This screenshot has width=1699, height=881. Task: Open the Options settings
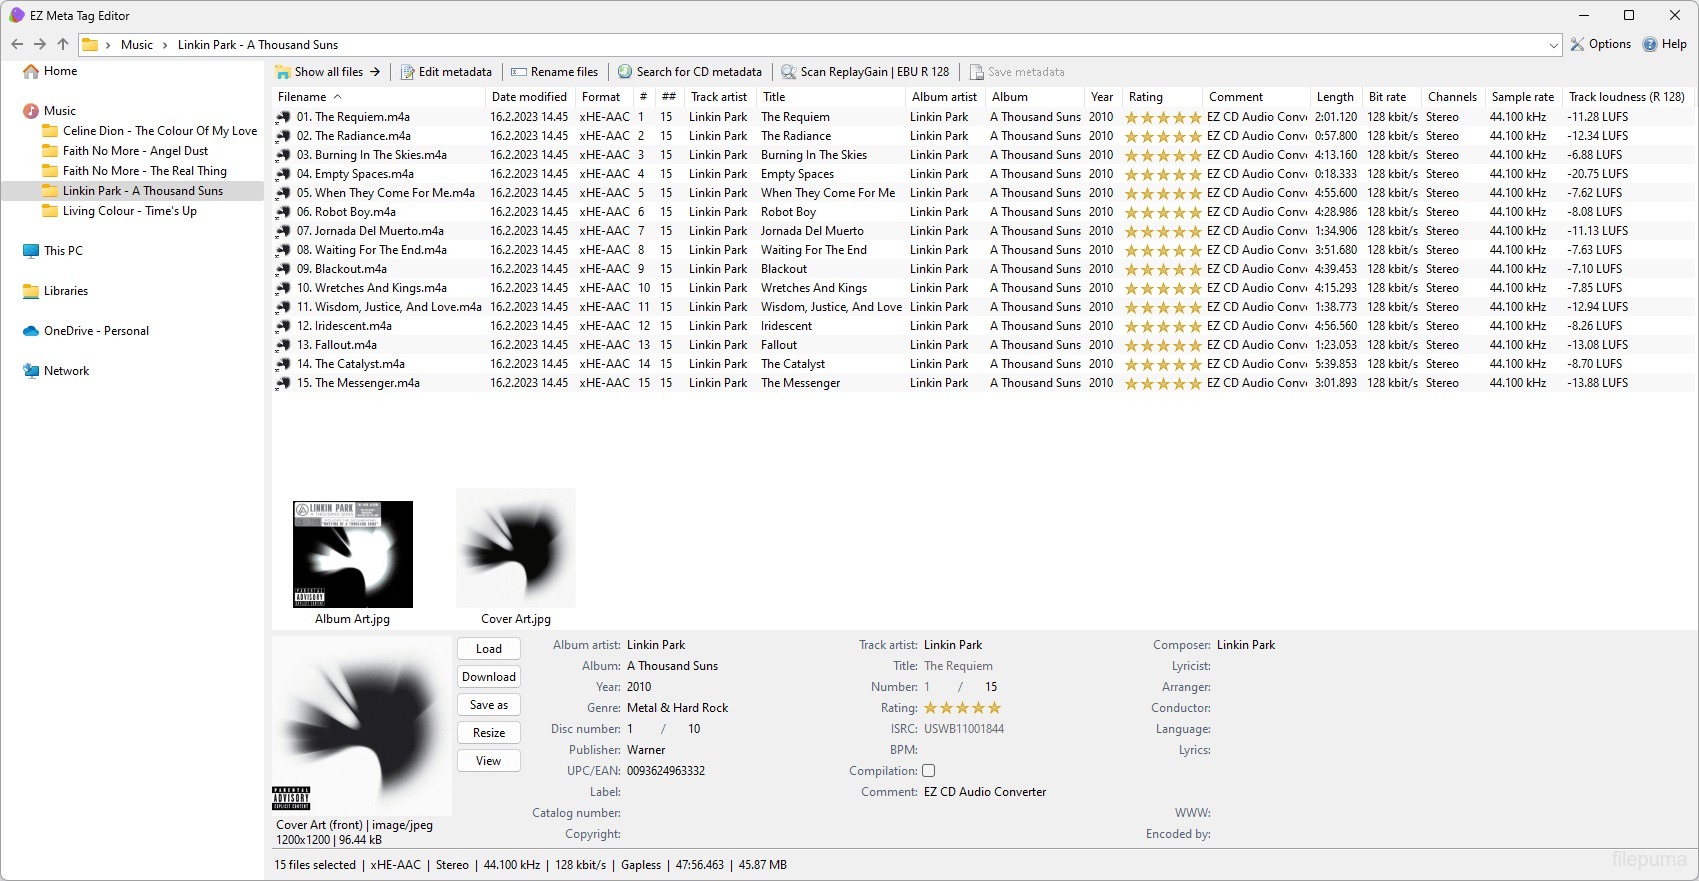(1600, 44)
